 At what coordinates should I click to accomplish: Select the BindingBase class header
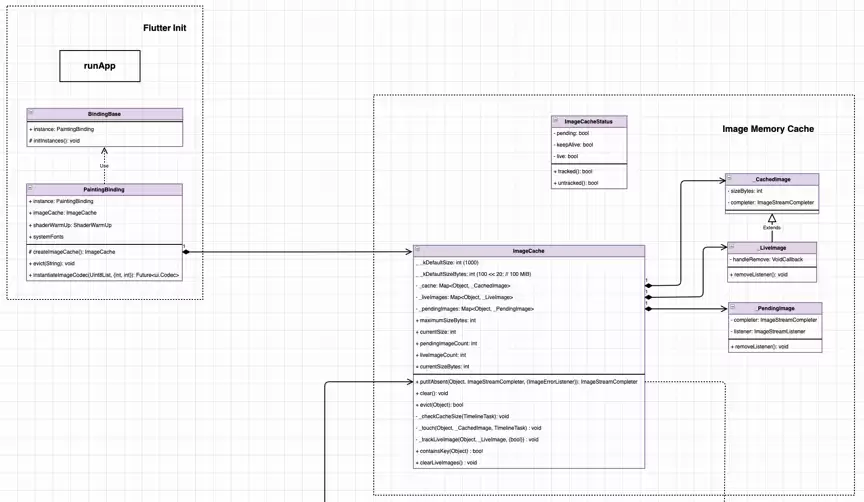pyautogui.click(x=105, y=114)
